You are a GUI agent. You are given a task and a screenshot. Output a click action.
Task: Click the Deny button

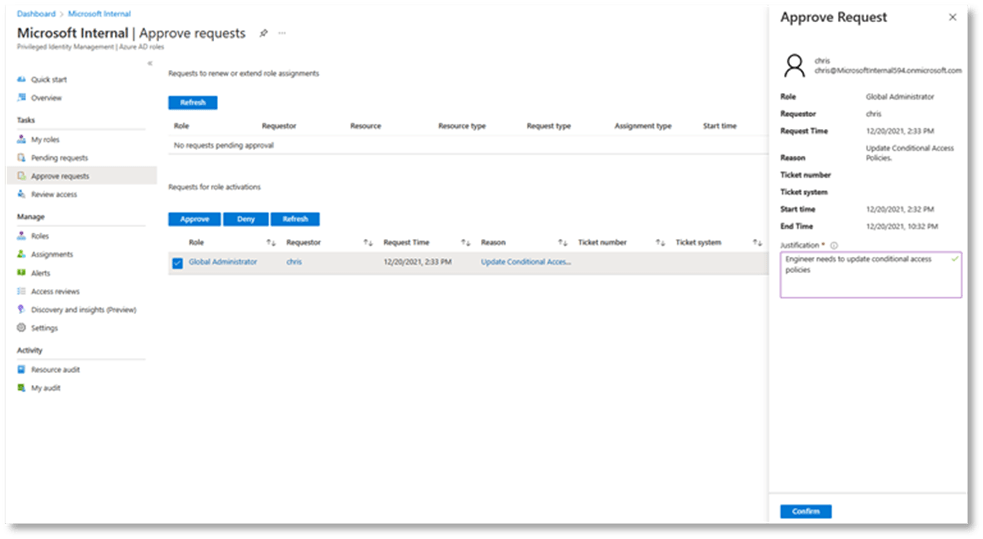pyautogui.click(x=245, y=219)
